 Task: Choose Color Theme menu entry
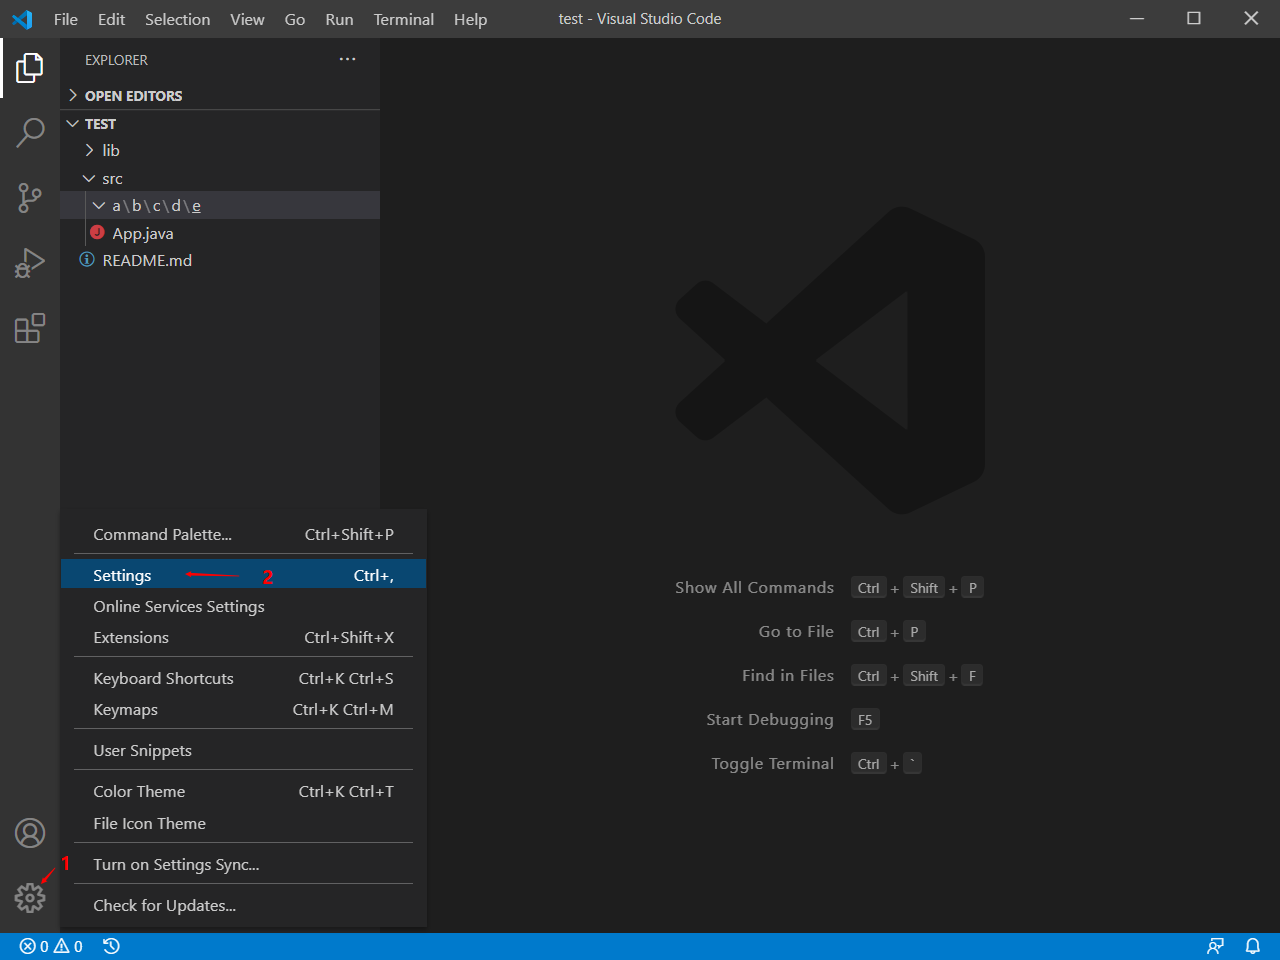243,791
